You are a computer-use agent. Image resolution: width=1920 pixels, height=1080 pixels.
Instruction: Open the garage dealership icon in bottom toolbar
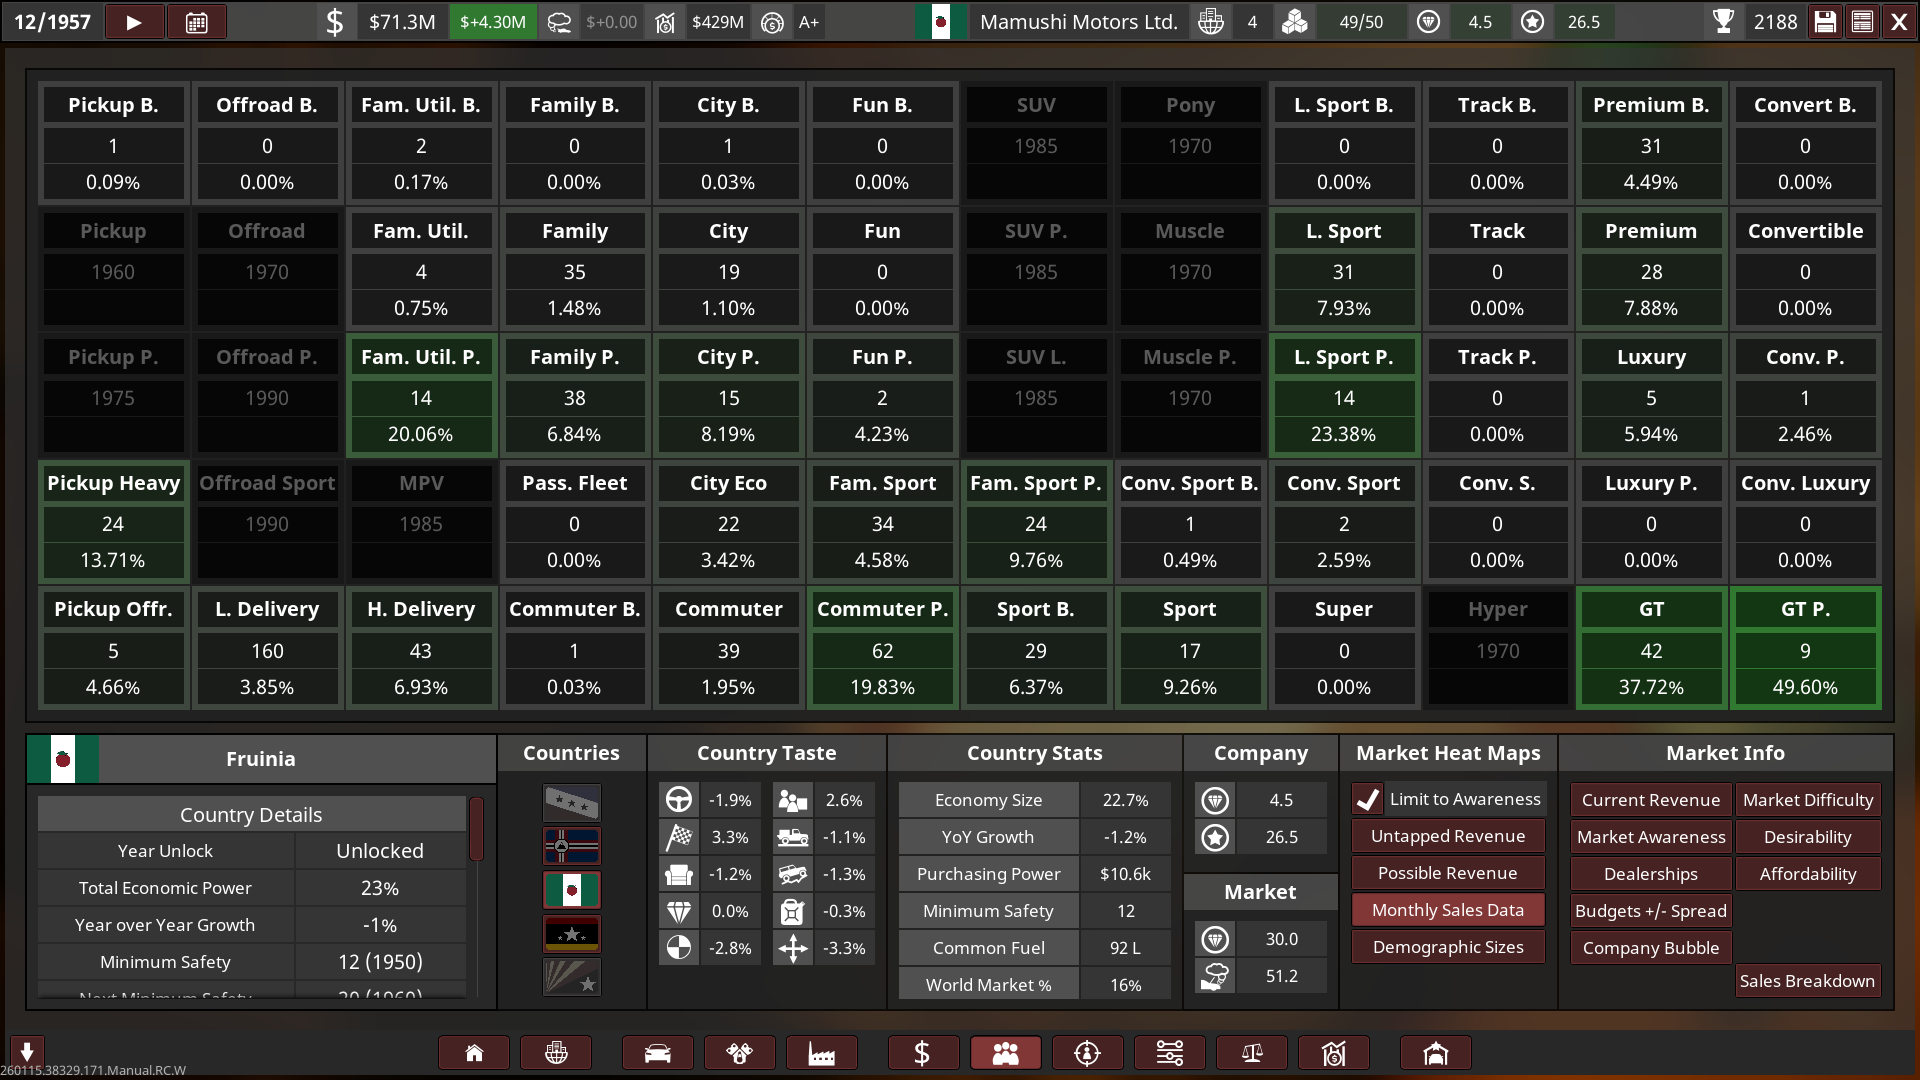[1435, 1053]
